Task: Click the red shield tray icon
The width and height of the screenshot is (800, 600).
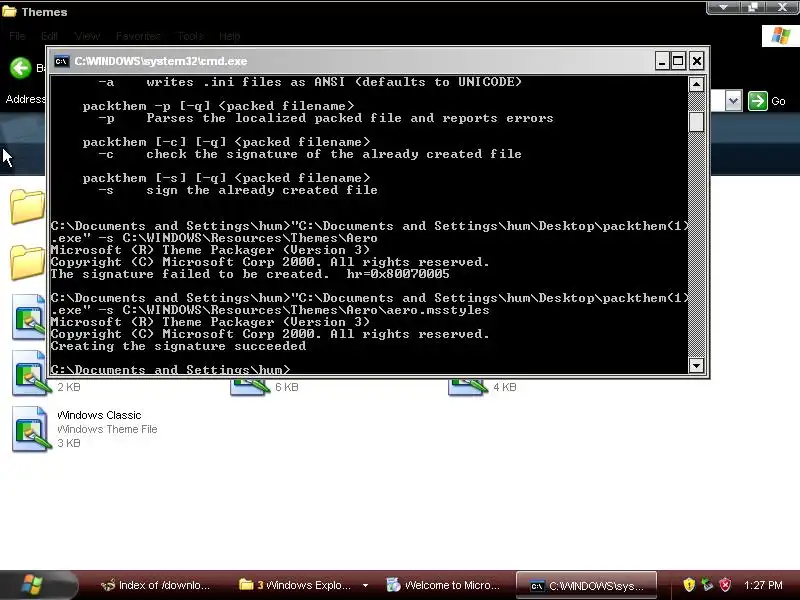Action: pos(725,584)
